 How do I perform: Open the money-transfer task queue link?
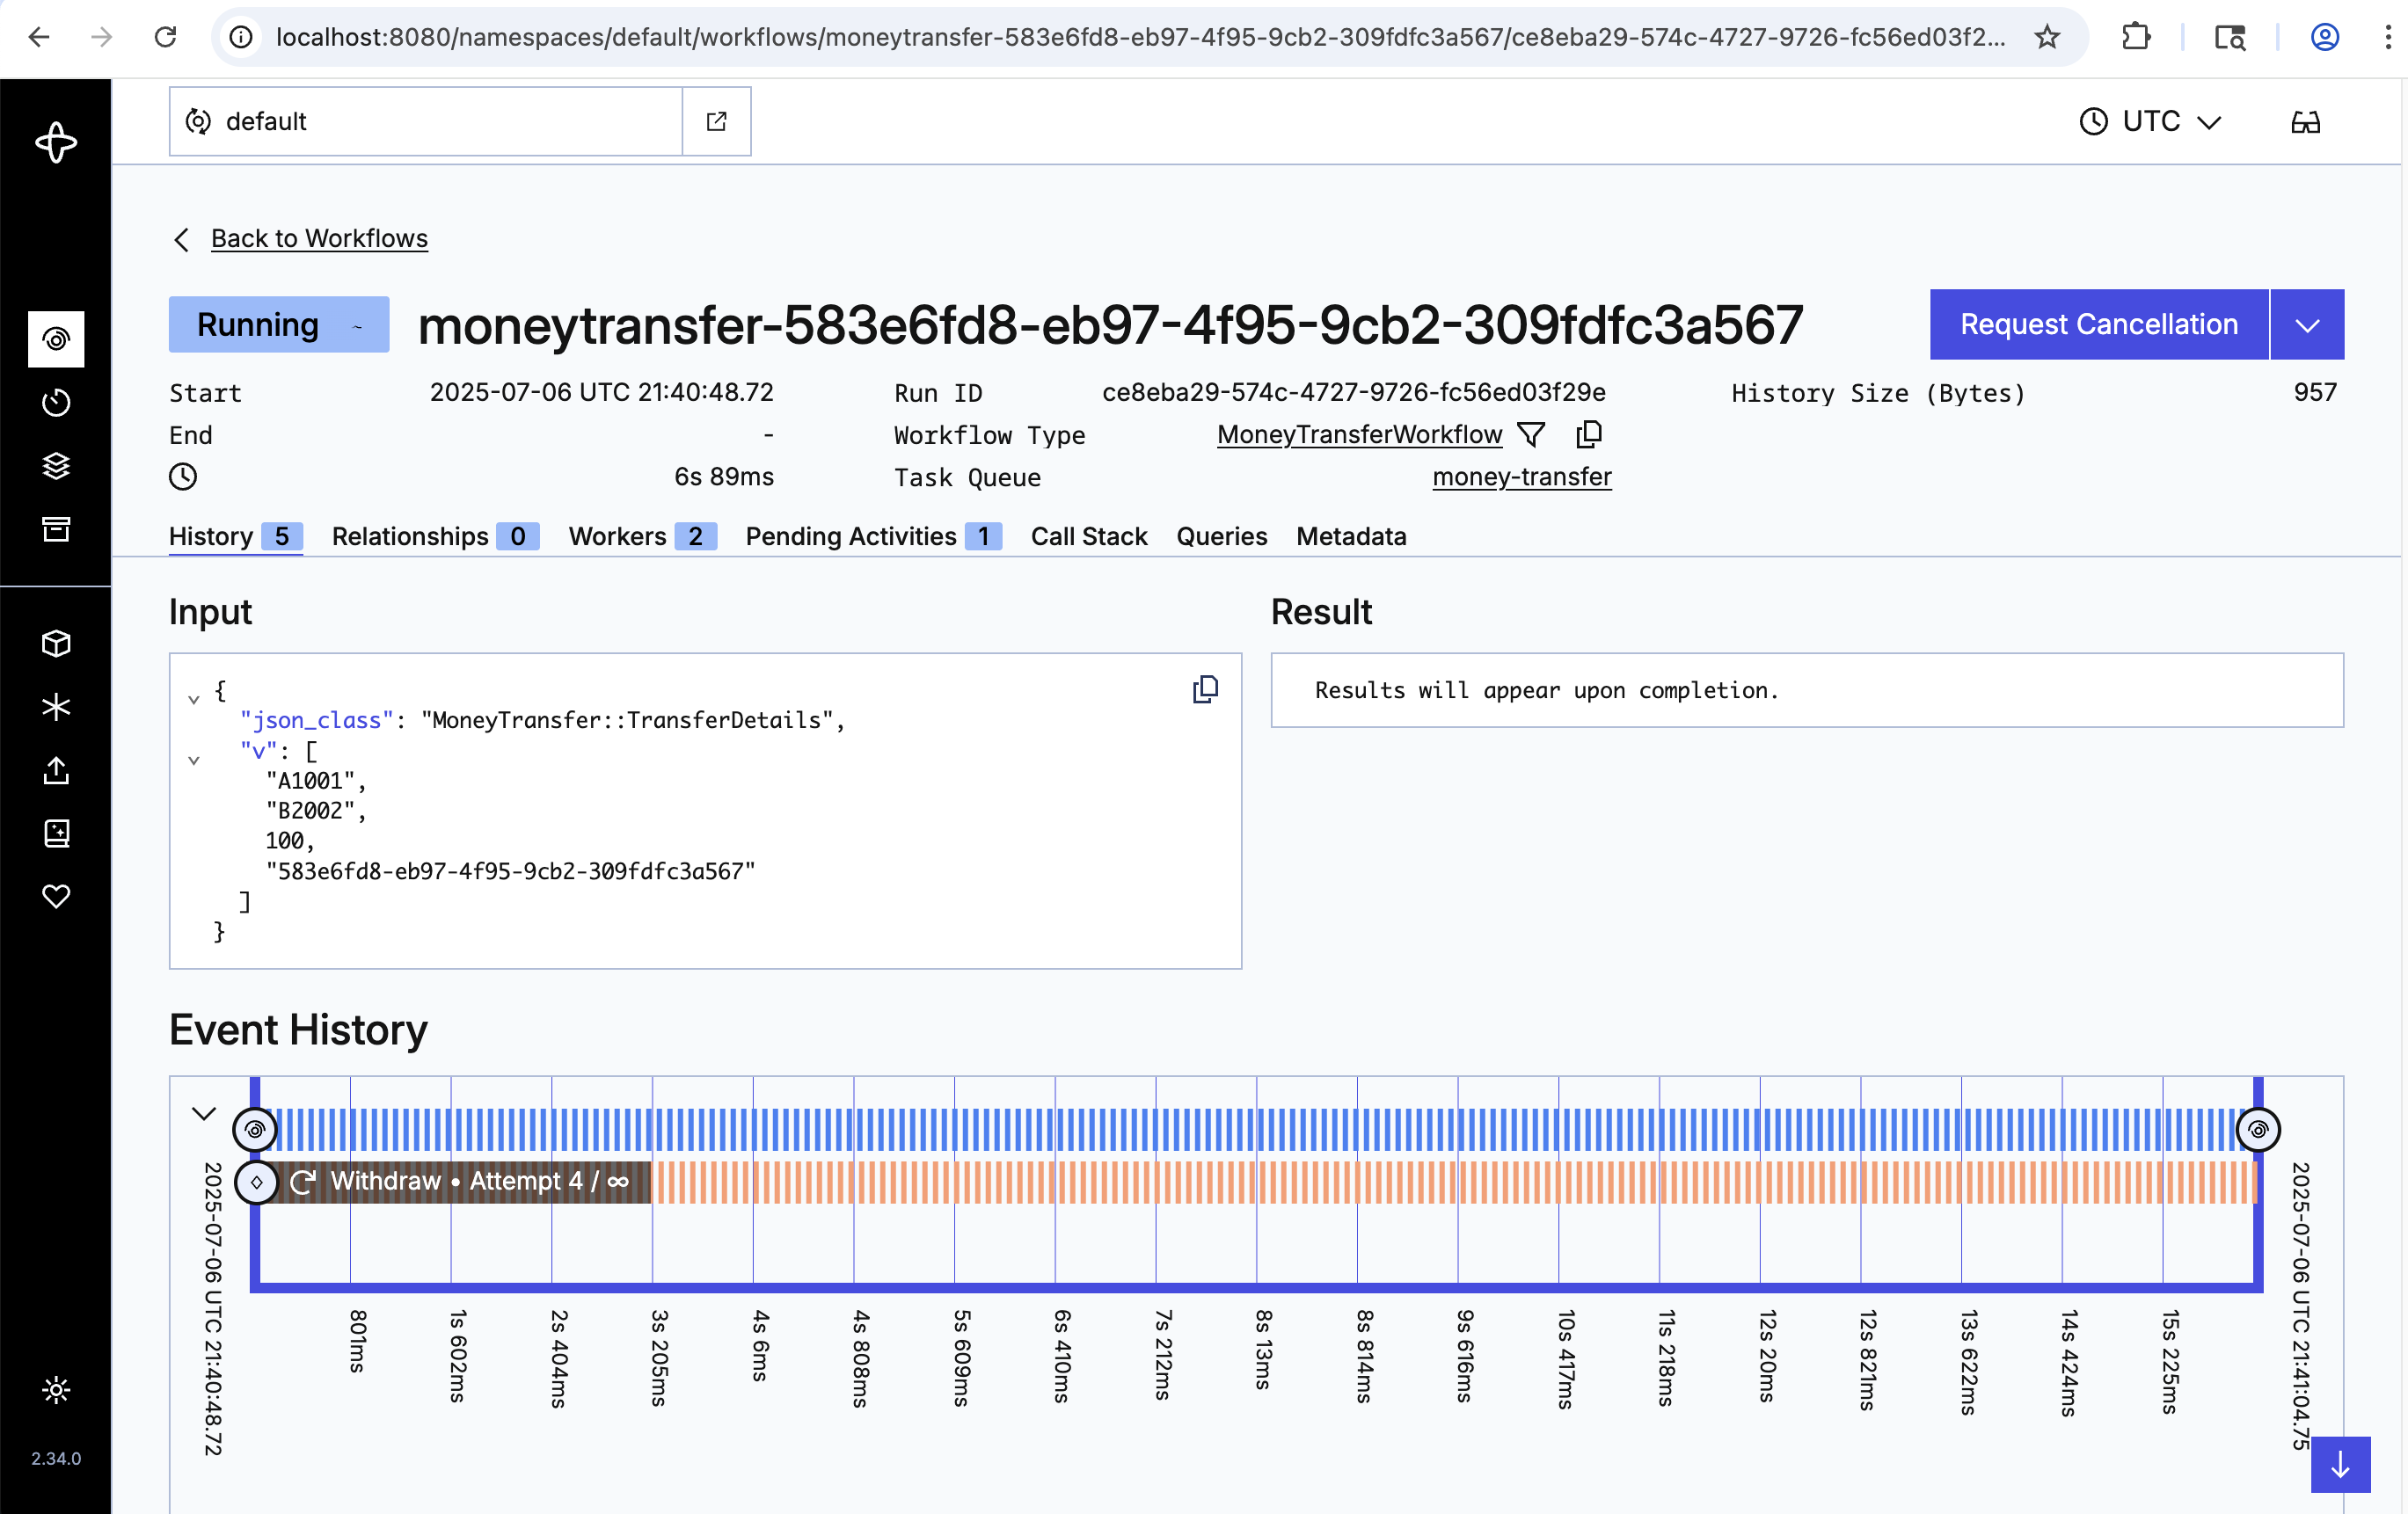tap(1521, 477)
